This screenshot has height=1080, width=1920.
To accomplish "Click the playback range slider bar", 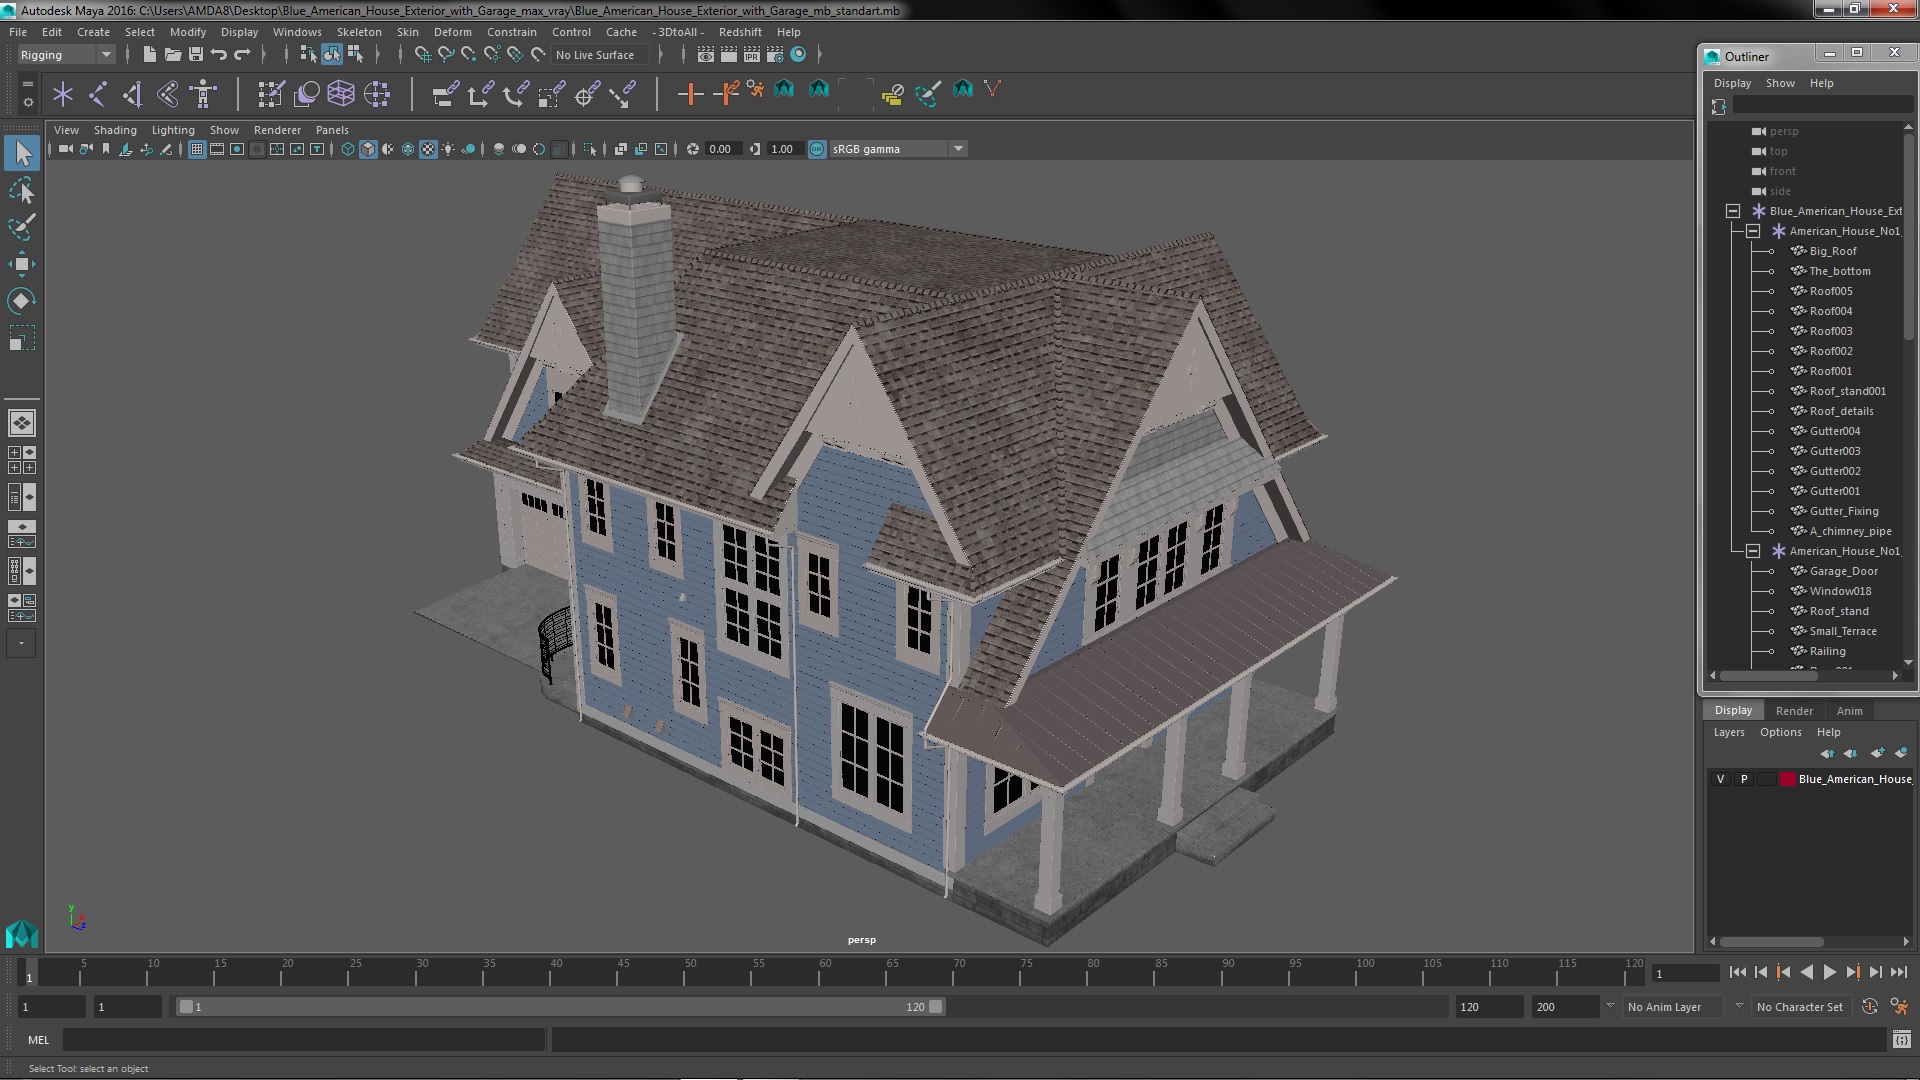I will (560, 1007).
